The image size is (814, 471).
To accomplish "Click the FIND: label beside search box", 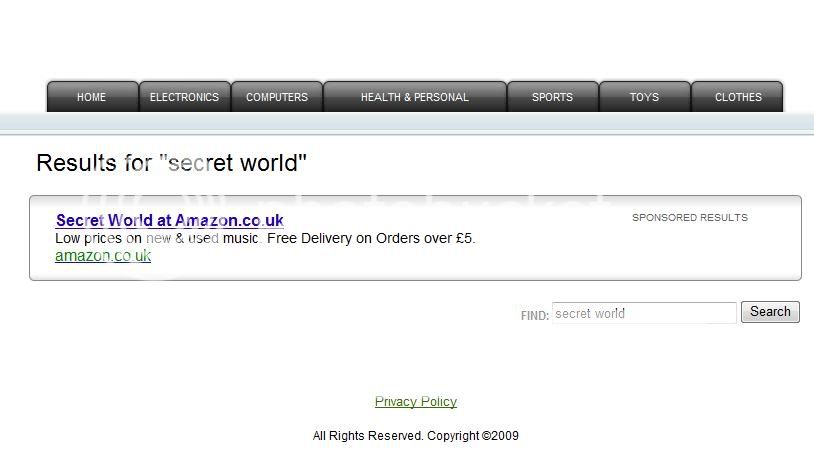I will coord(535,316).
